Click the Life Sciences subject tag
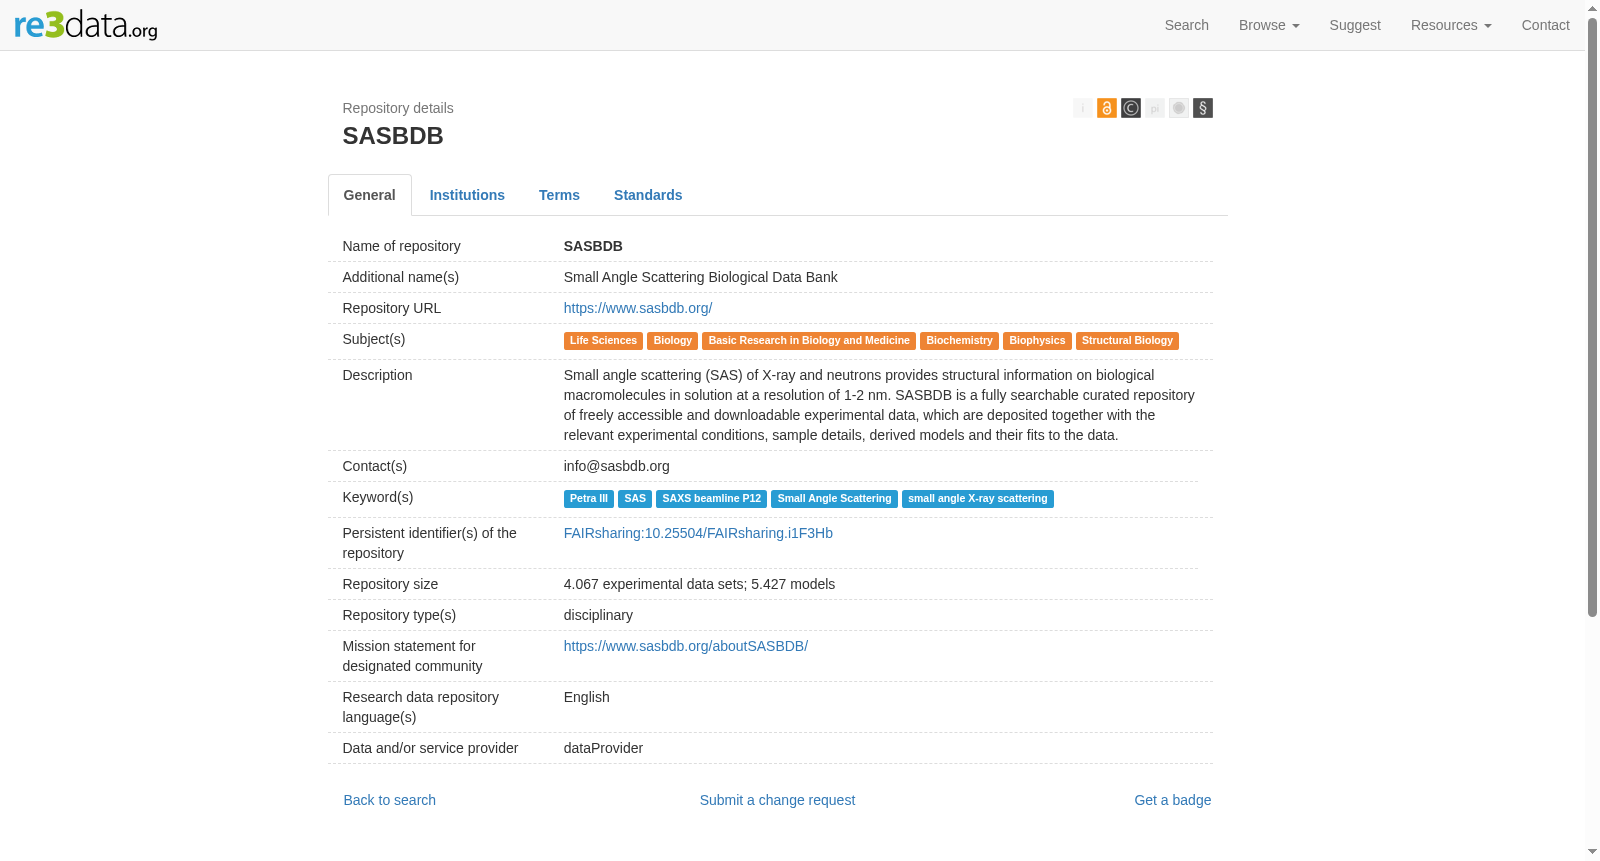 pyautogui.click(x=603, y=341)
